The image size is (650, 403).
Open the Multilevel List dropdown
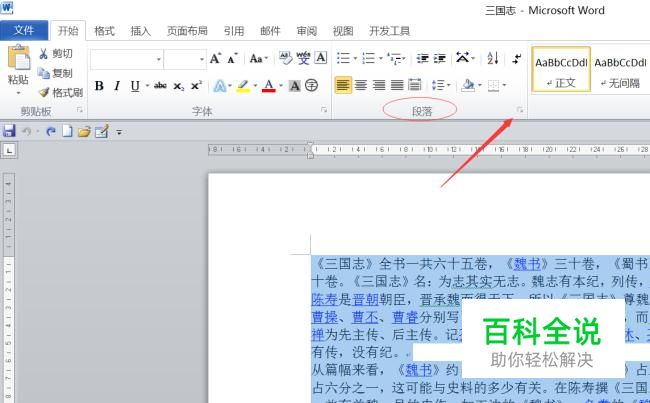(396, 58)
